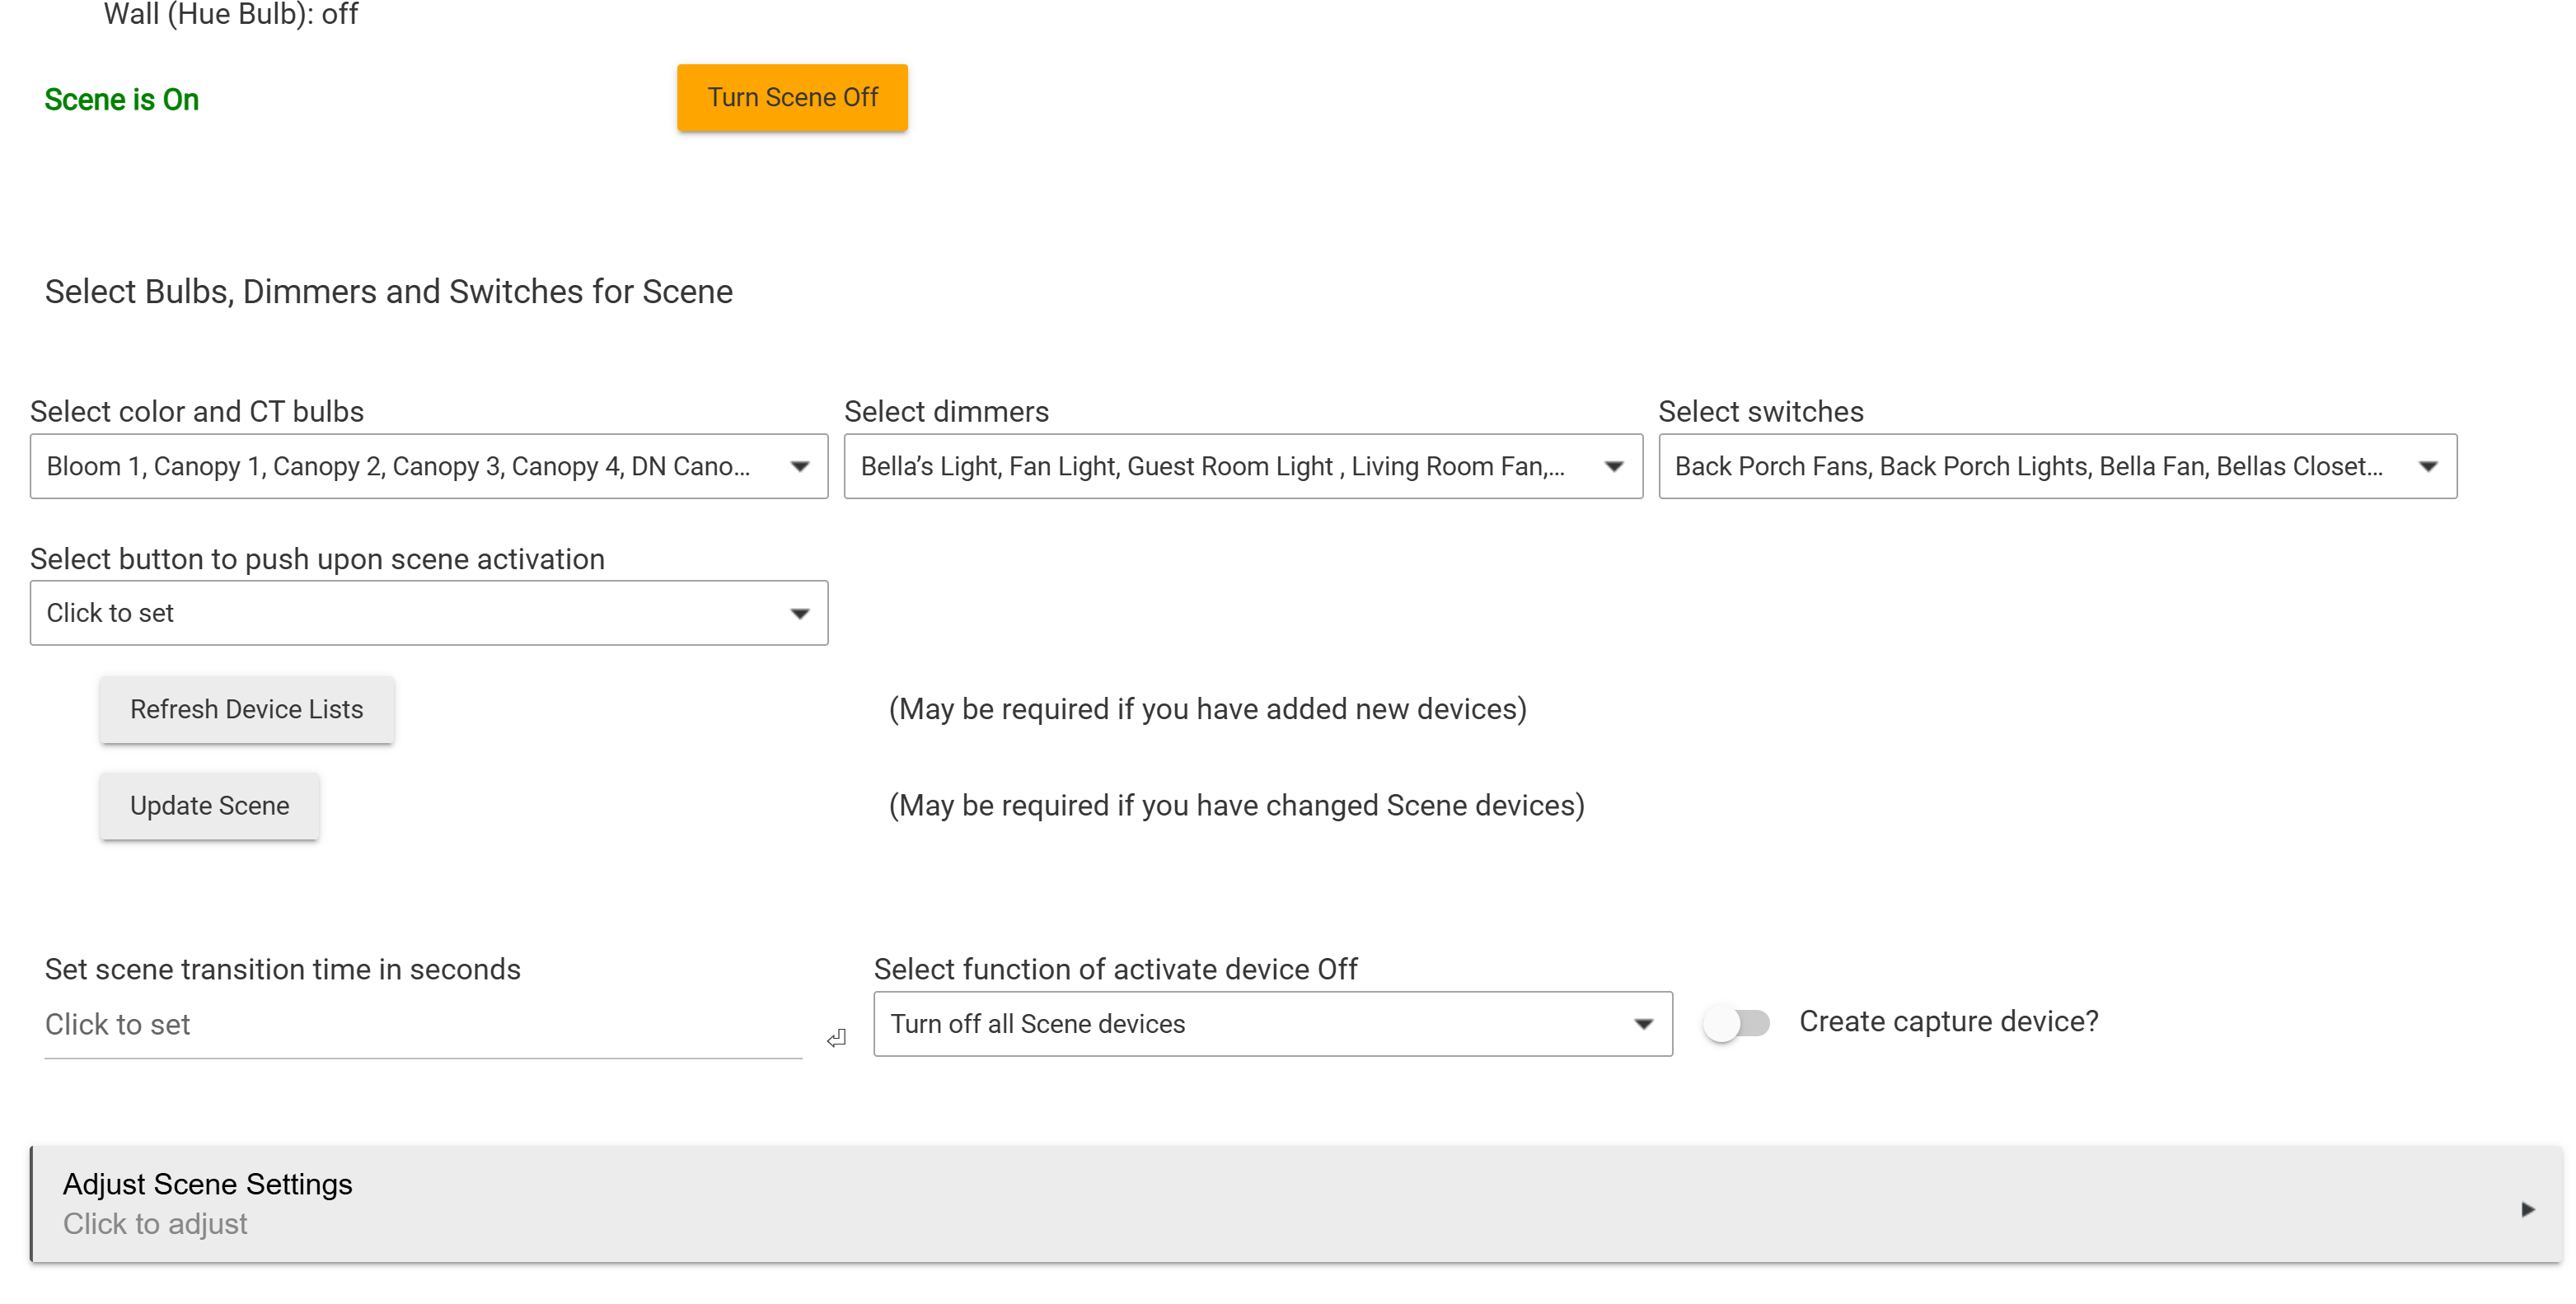Viewport: 2576px width, 1304px height.
Task: Click arrow icon of Turn off all Scene devices
Action: [1643, 1024]
